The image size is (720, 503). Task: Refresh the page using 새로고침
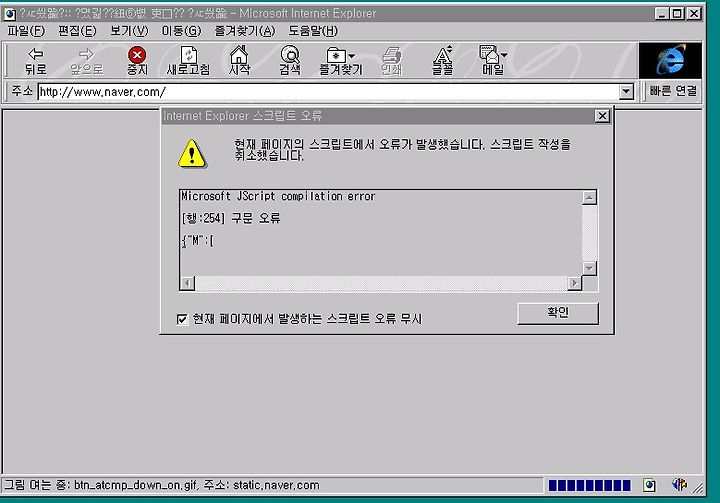point(188,61)
